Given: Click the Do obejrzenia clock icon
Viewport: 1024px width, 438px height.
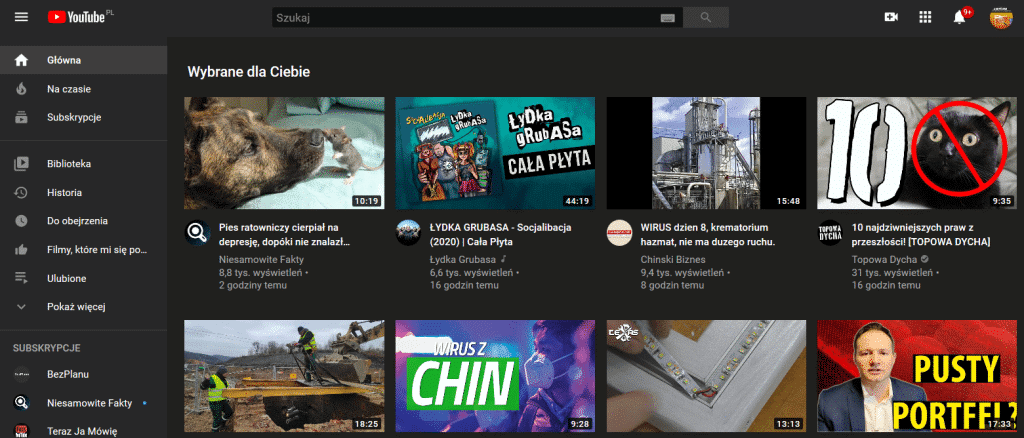Looking at the screenshot, I should pyautogui.click(x=22, y=221).
